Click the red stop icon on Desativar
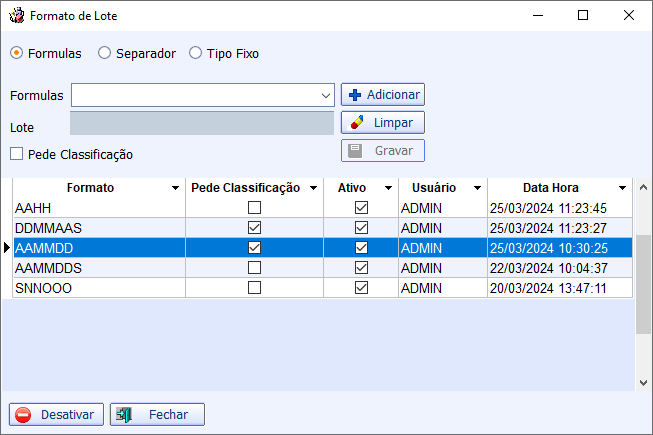The image size is (653, 435). (23, 414)
